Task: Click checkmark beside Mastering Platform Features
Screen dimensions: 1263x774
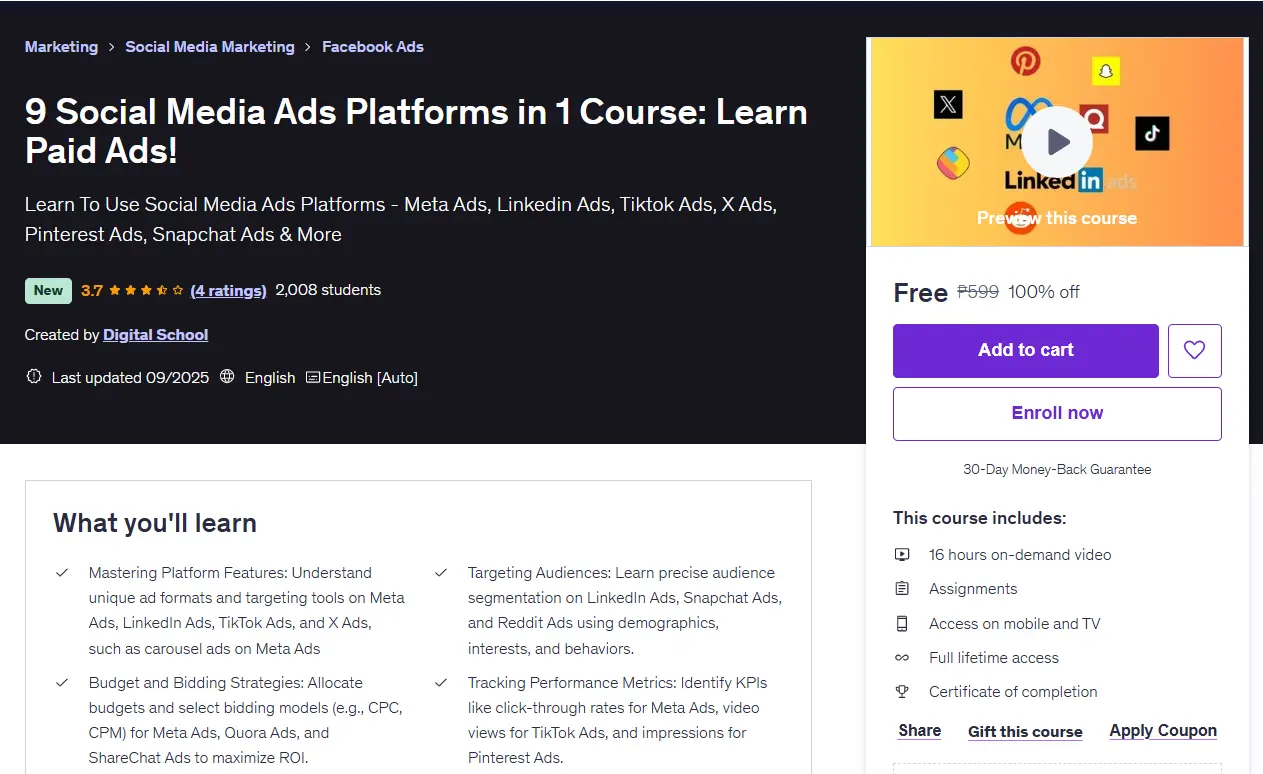Action: click(62, 573)
